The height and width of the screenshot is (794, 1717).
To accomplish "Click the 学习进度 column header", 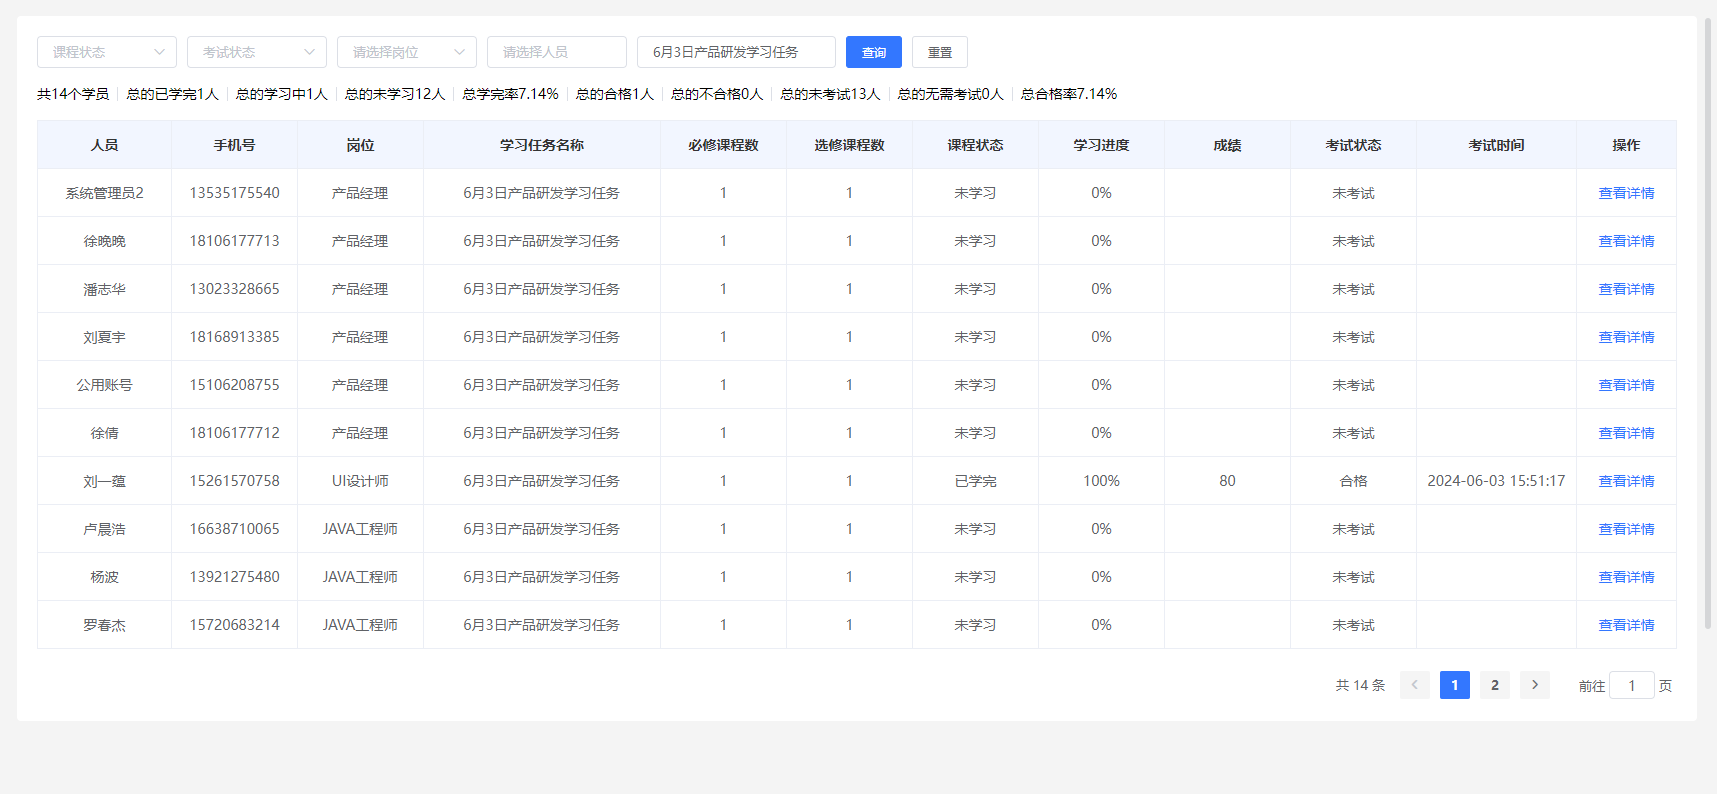I will [1101, 145].
